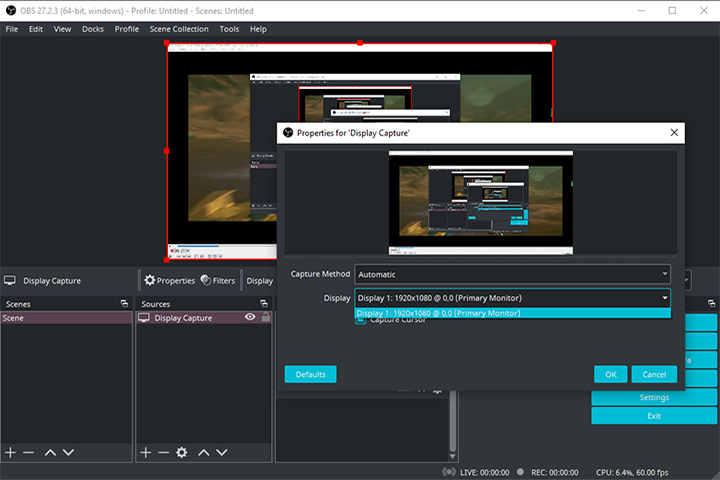The width and height of the screenshot is (720, 480).
Task: Add a new source with plus icon
Action: click(x=146, y=453)
